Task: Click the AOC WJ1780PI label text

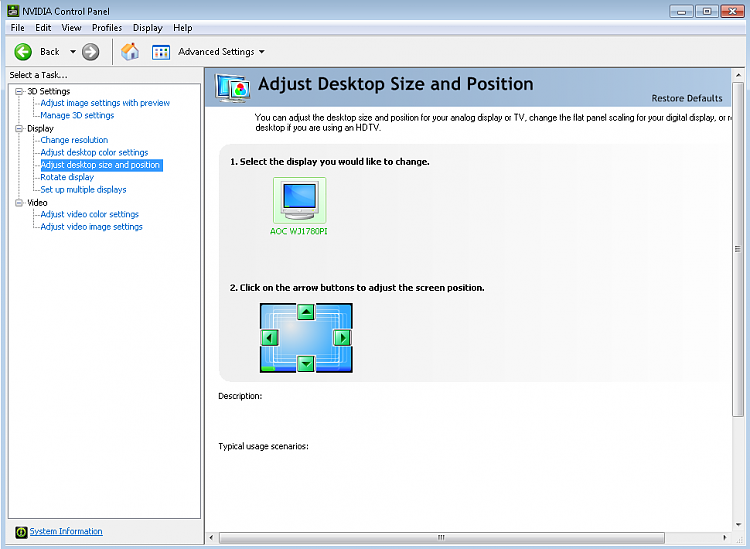Action: coord(299,231)
